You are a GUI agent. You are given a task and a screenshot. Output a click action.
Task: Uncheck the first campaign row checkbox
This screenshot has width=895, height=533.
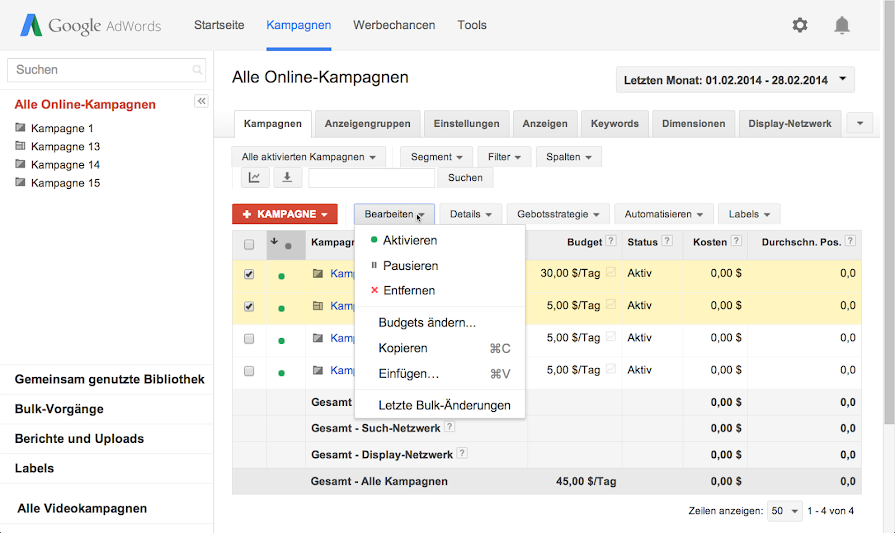tap(249, 274)
